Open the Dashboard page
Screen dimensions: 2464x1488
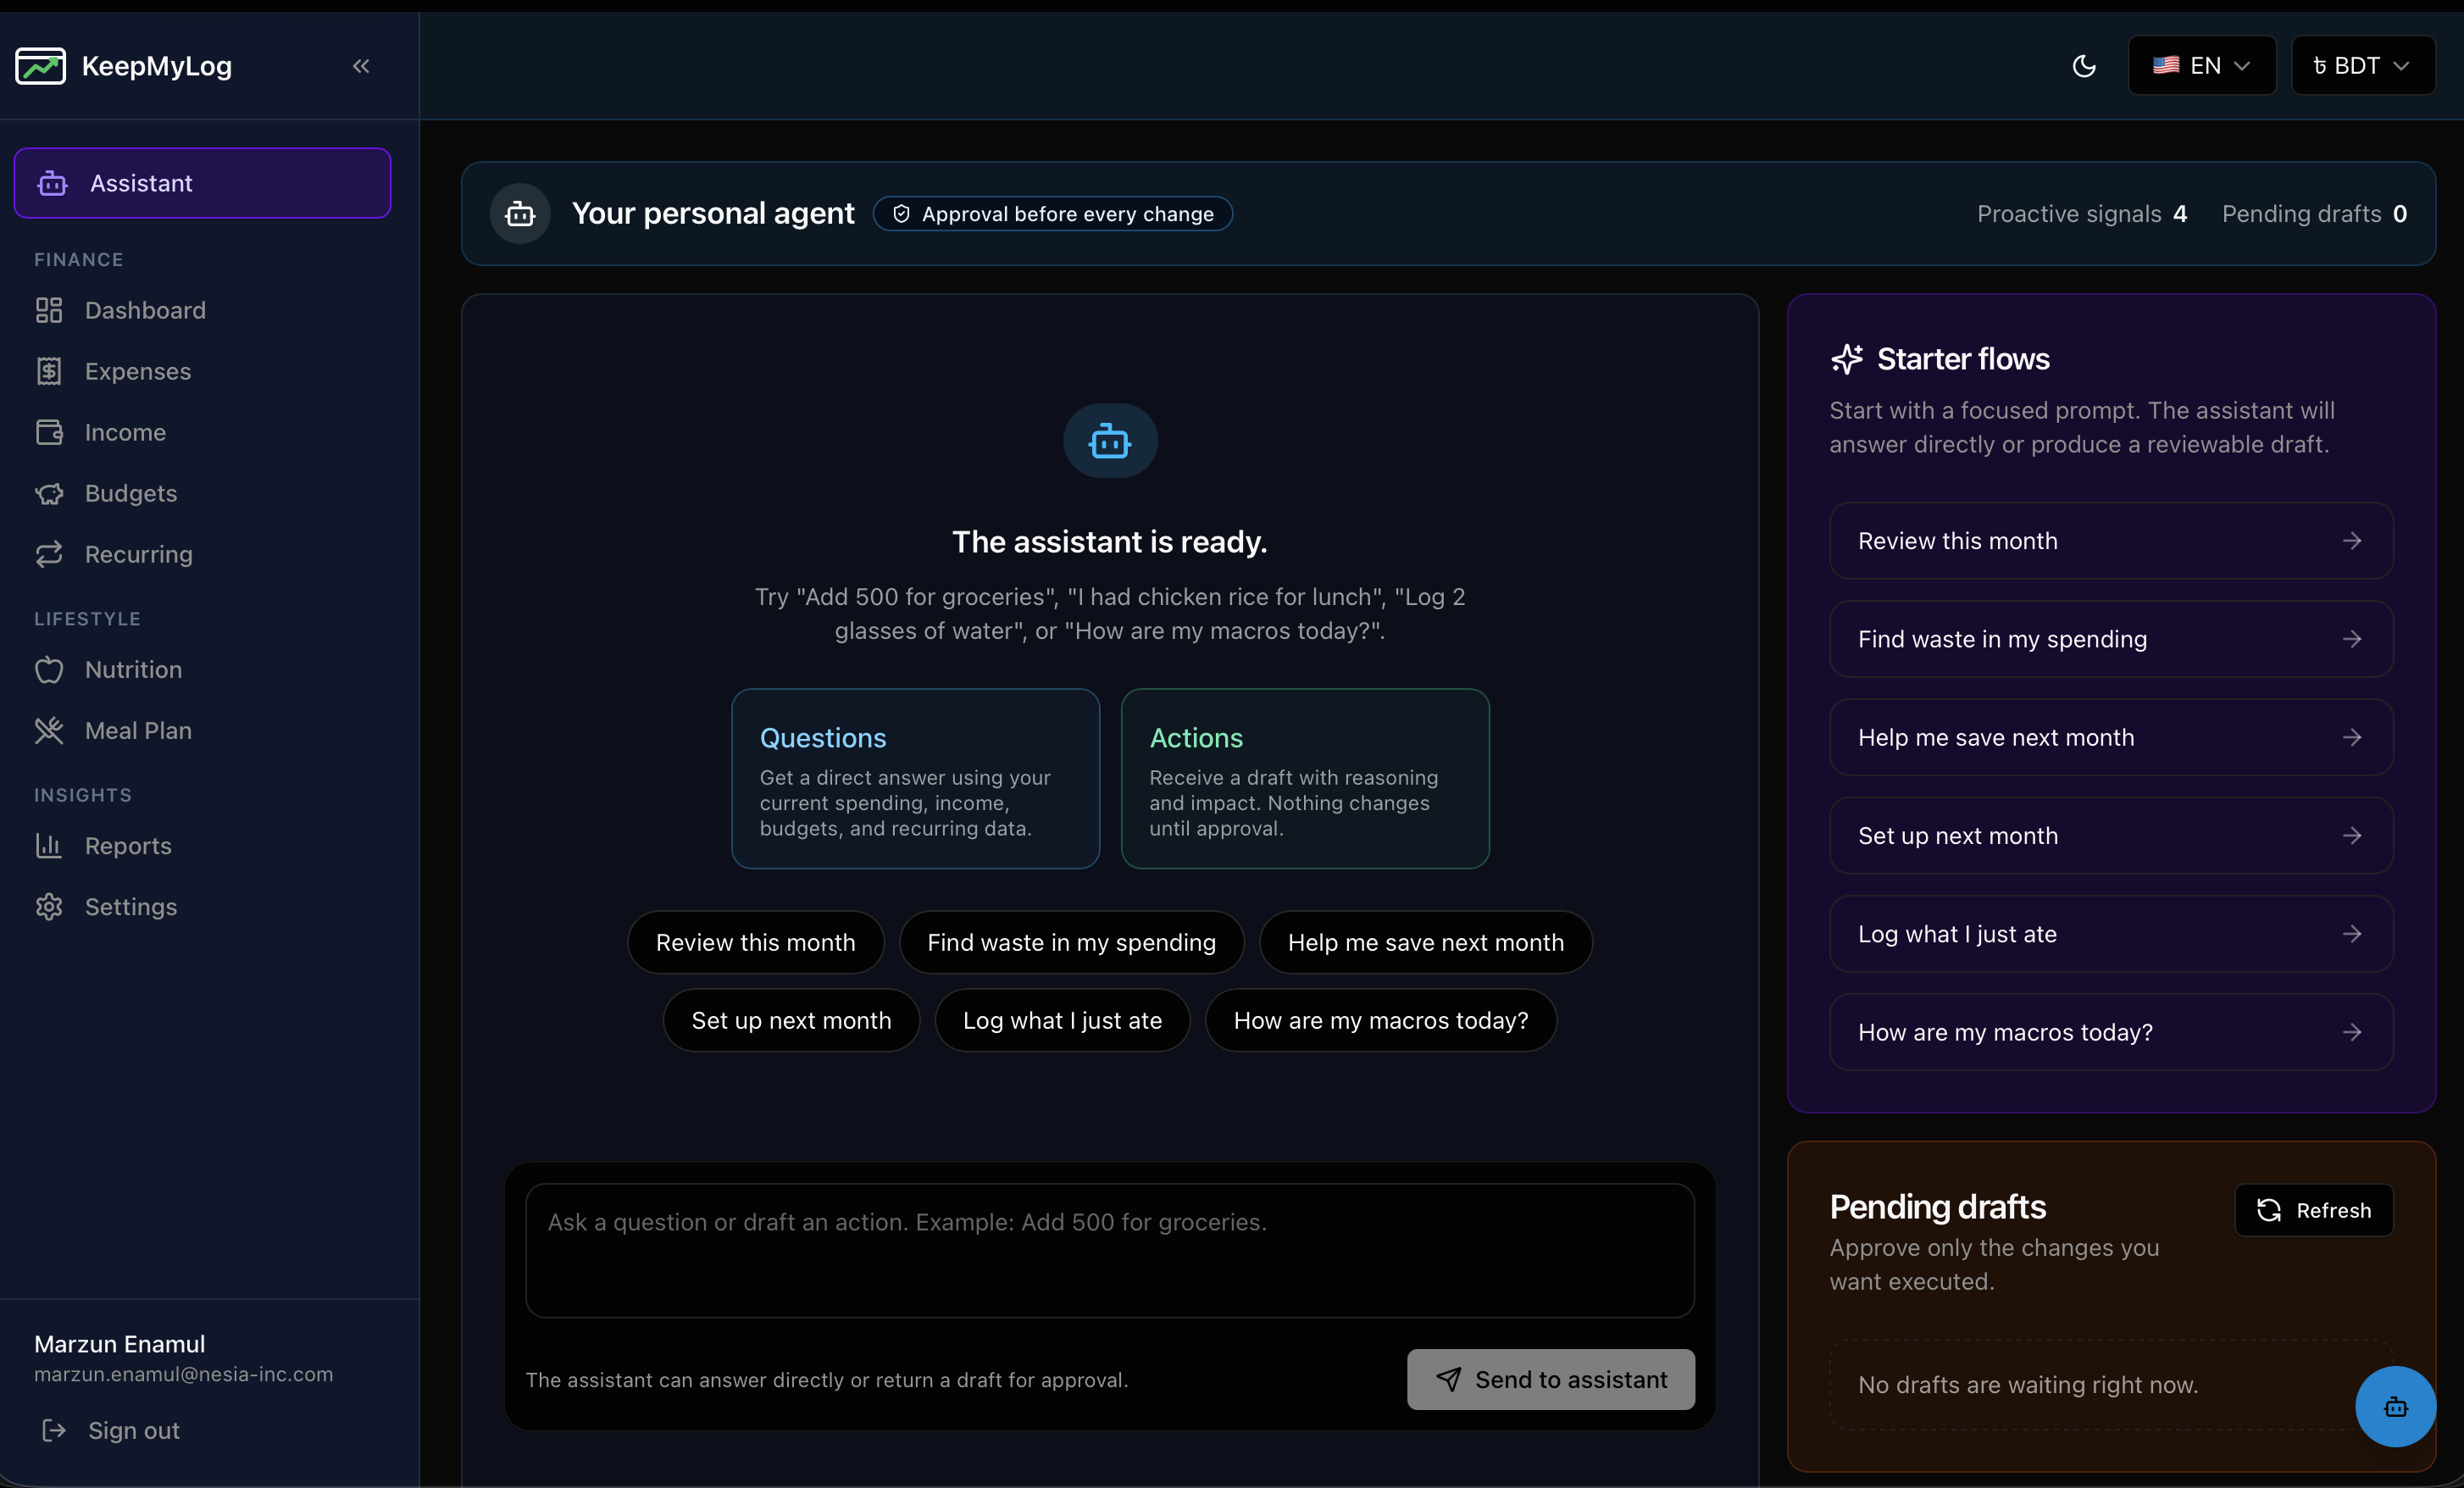point(144,310)
